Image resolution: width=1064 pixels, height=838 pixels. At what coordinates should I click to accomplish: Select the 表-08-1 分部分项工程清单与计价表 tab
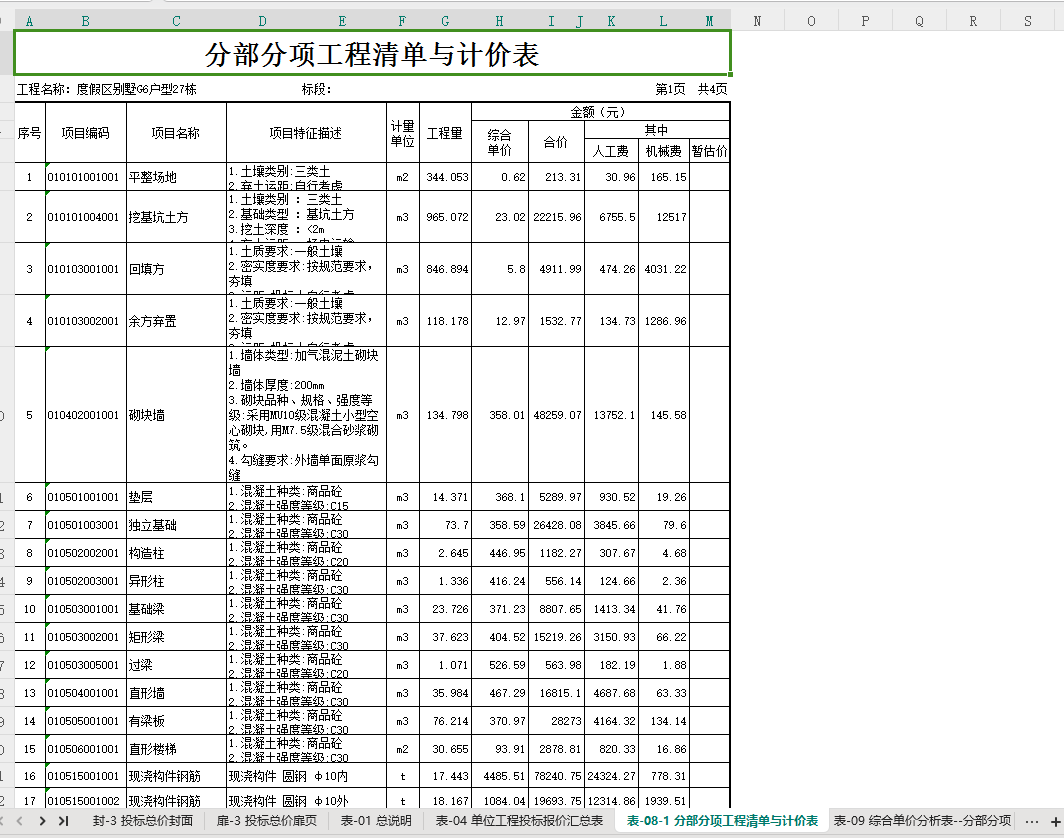[722, 821]
